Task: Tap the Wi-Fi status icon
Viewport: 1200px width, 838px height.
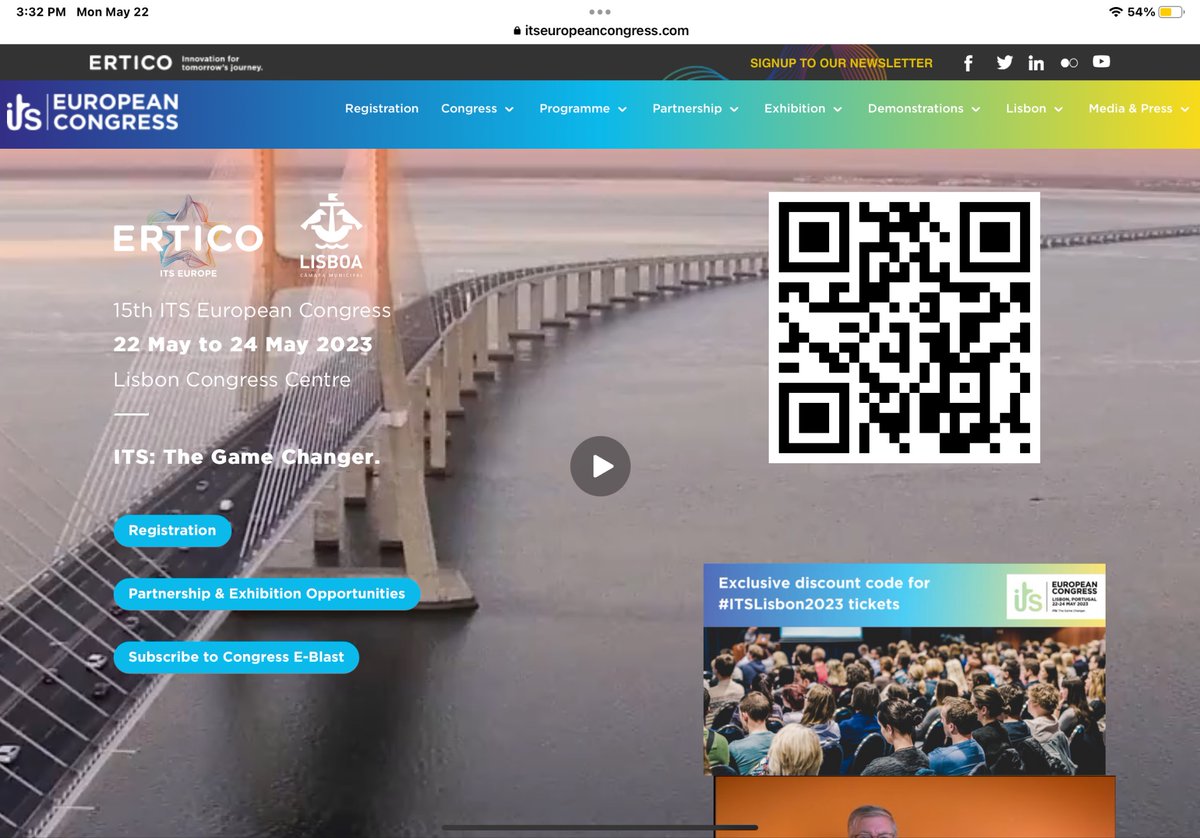Action: point(1116,12)
